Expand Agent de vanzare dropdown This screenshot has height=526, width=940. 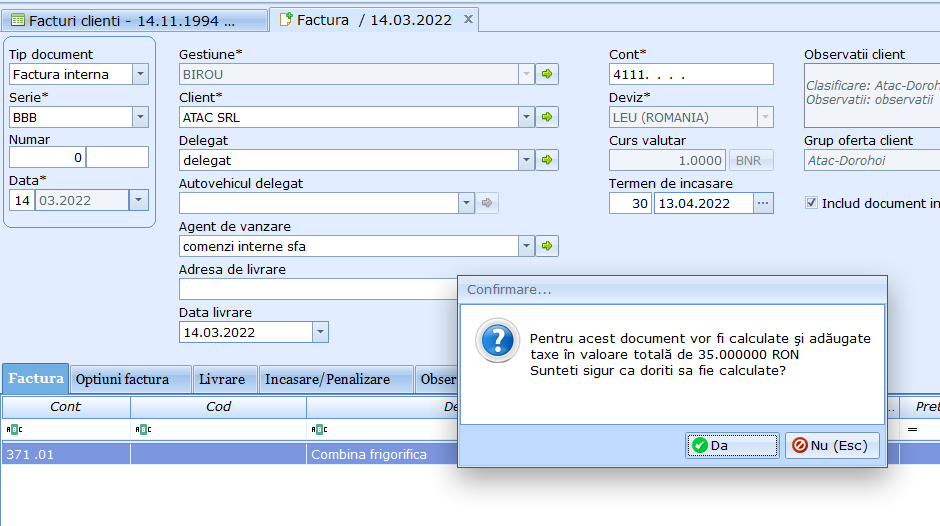coord(526,246)
